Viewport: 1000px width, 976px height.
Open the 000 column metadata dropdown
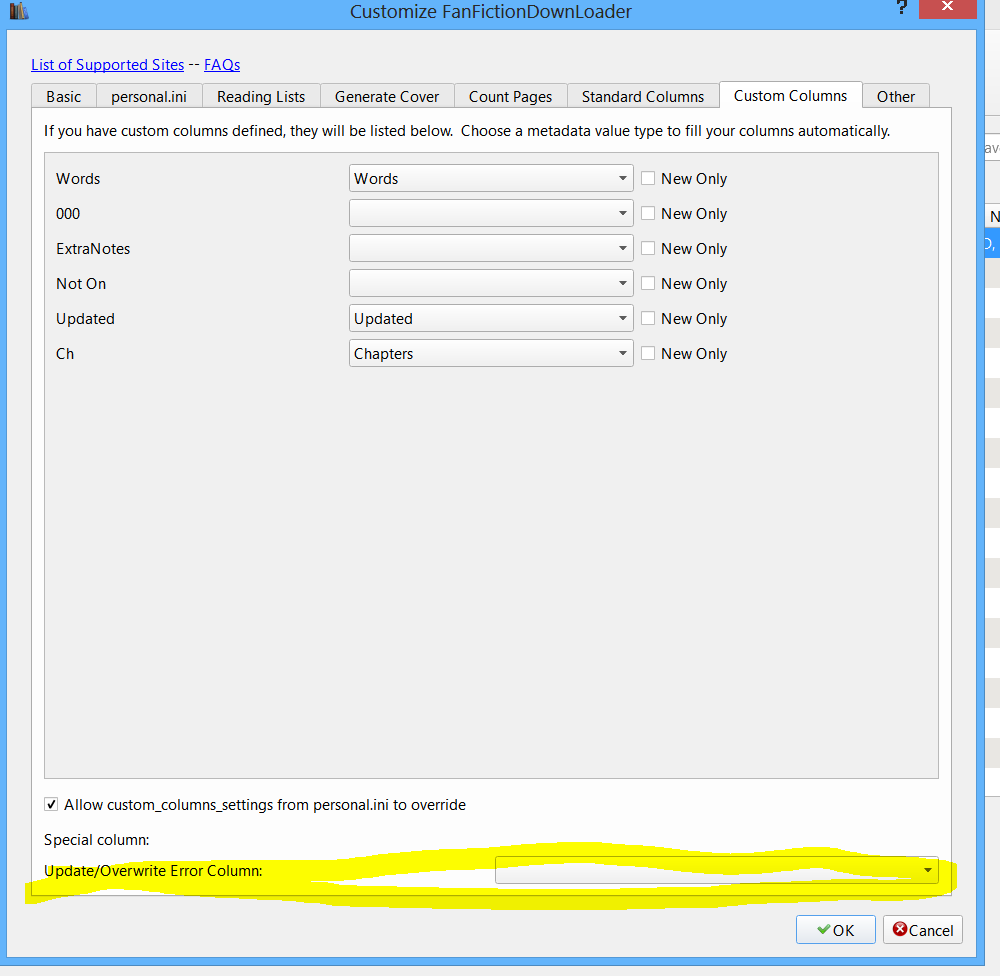(491, 213)
